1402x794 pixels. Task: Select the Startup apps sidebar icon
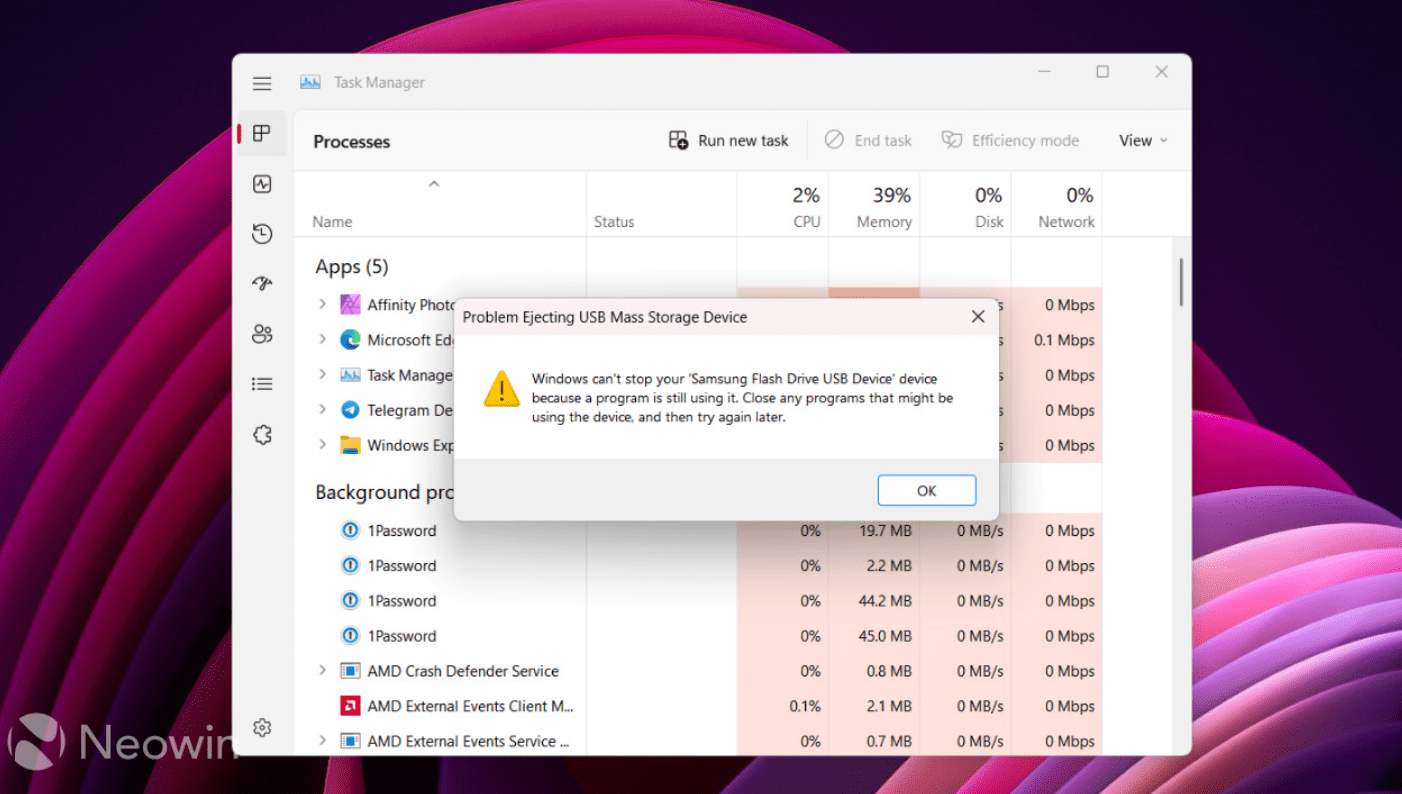click(262, 283)
